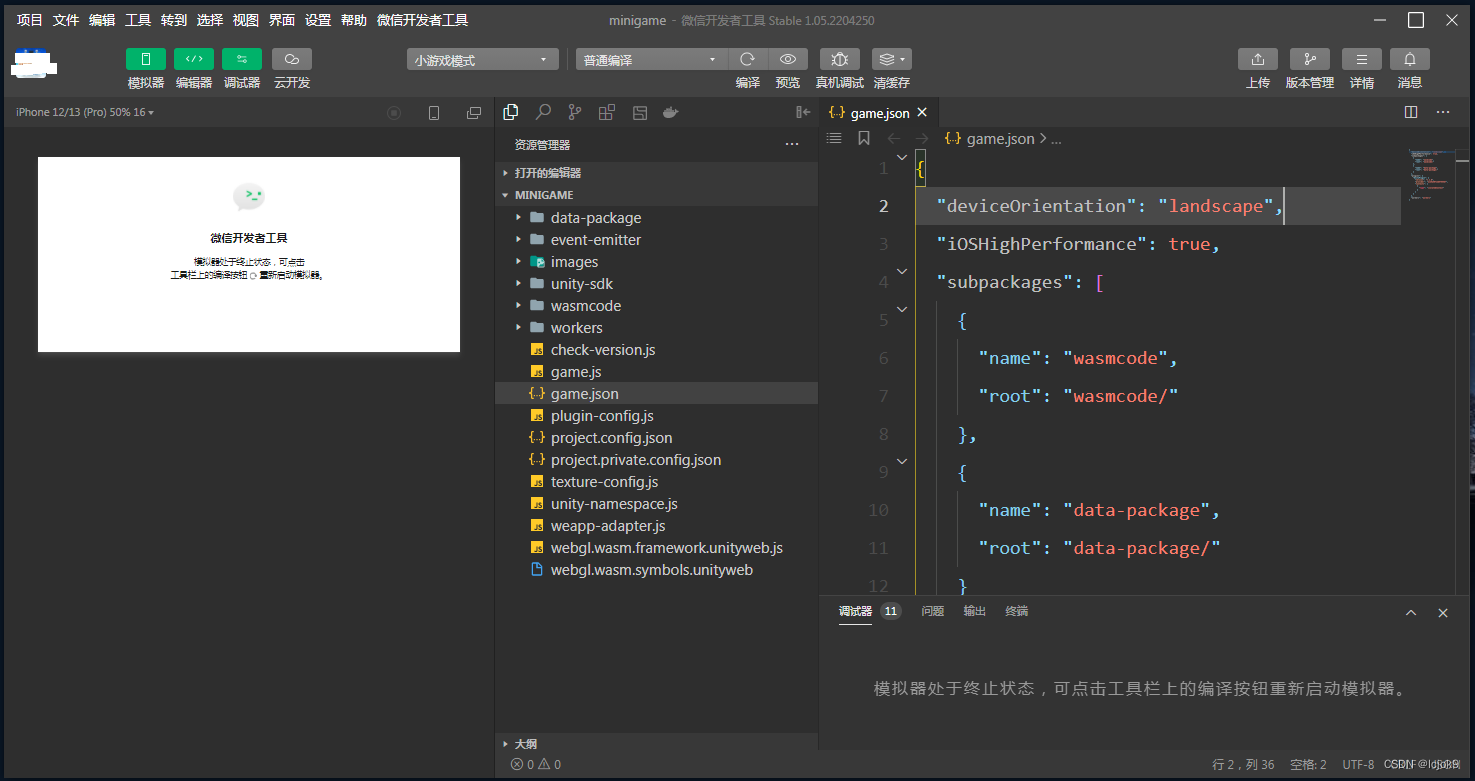Click the simulator phone device icon
1475x781 pixels.
pyautogui.click(x=434, y=113)
